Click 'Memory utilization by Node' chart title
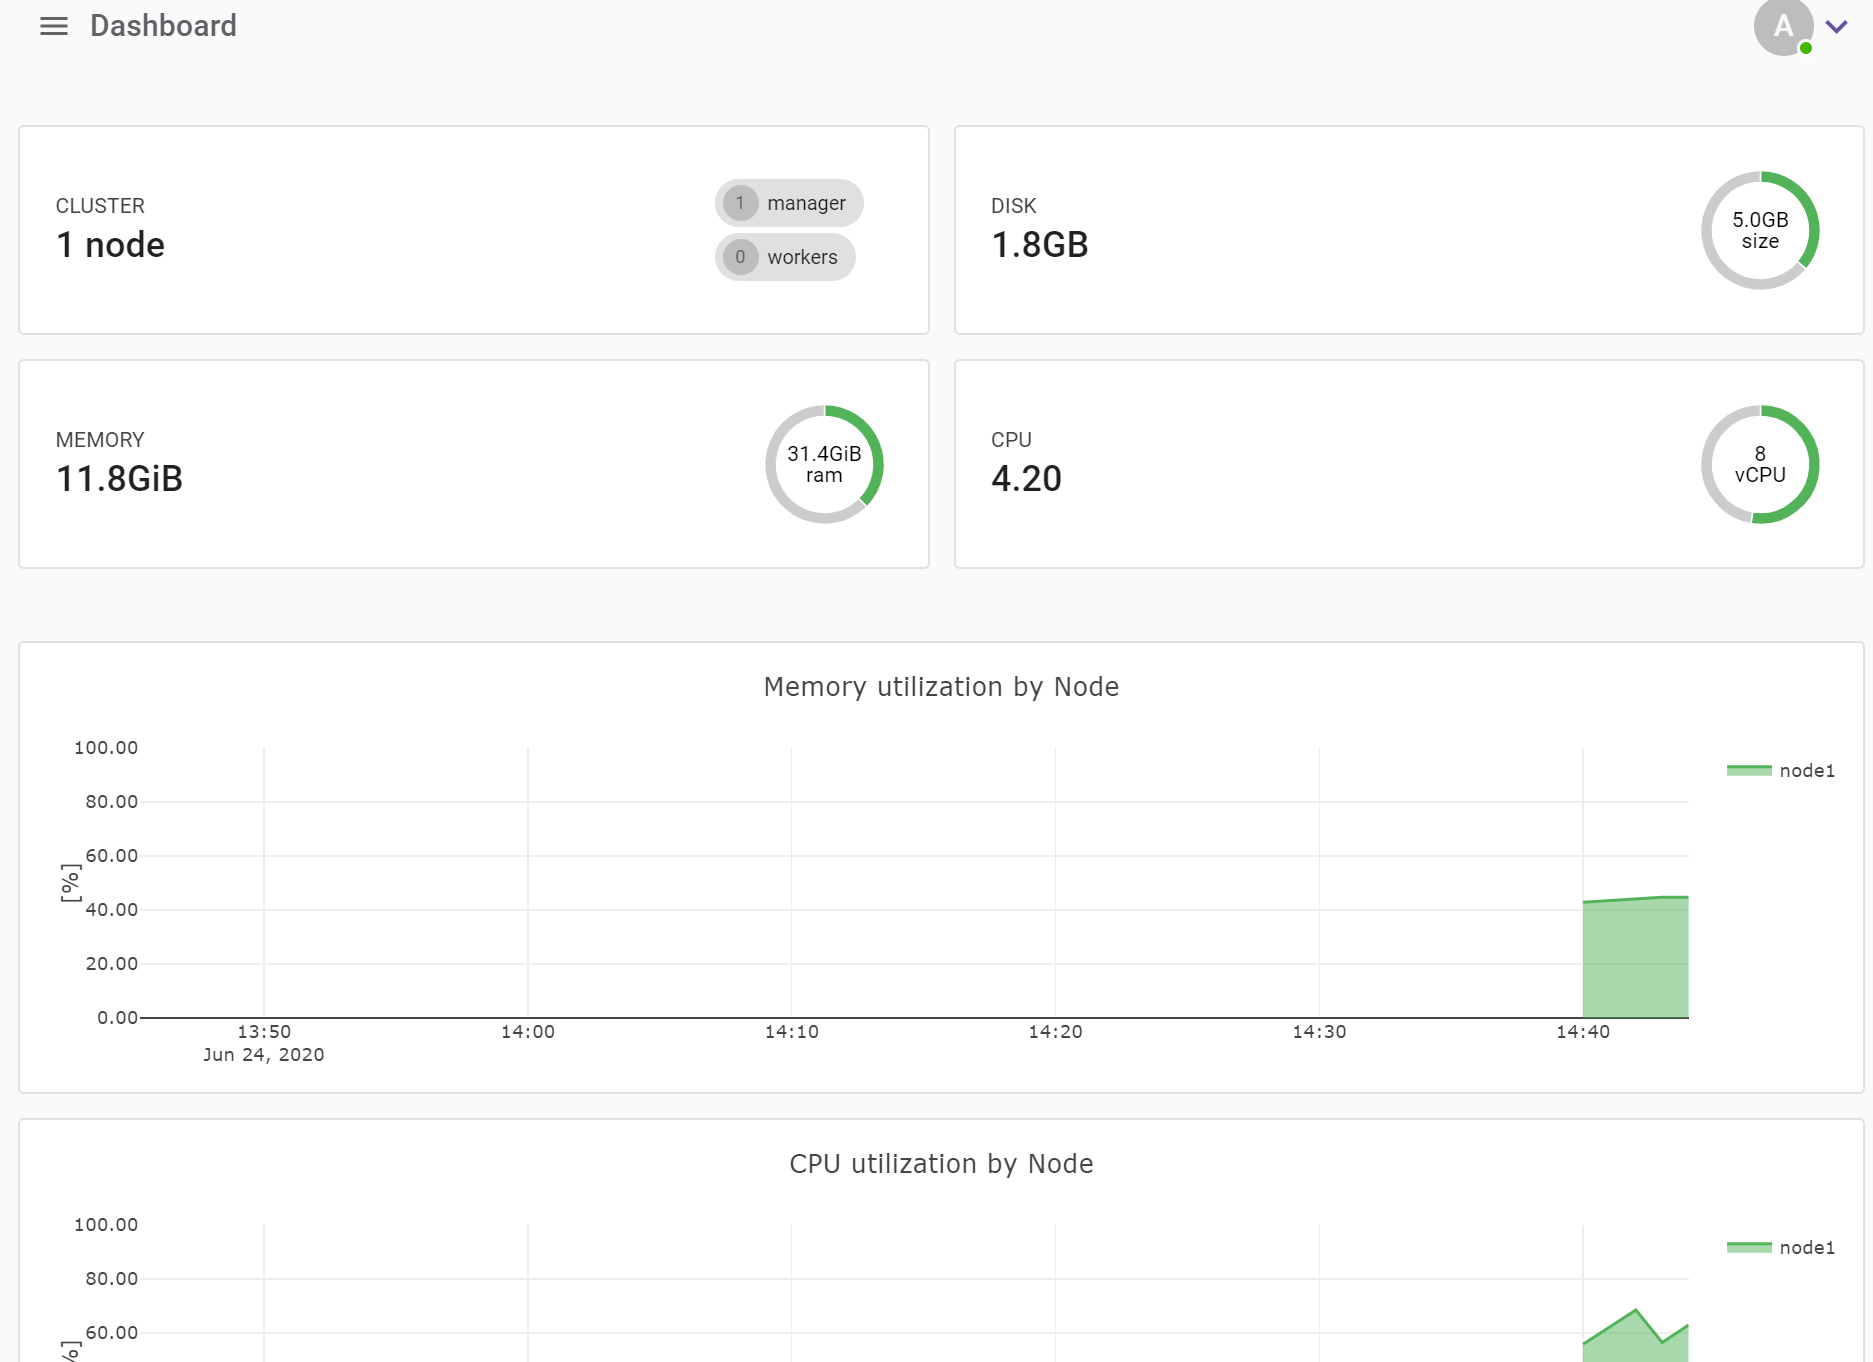Viewport: 1873px width, 1362px height. (x=941, y=687)
